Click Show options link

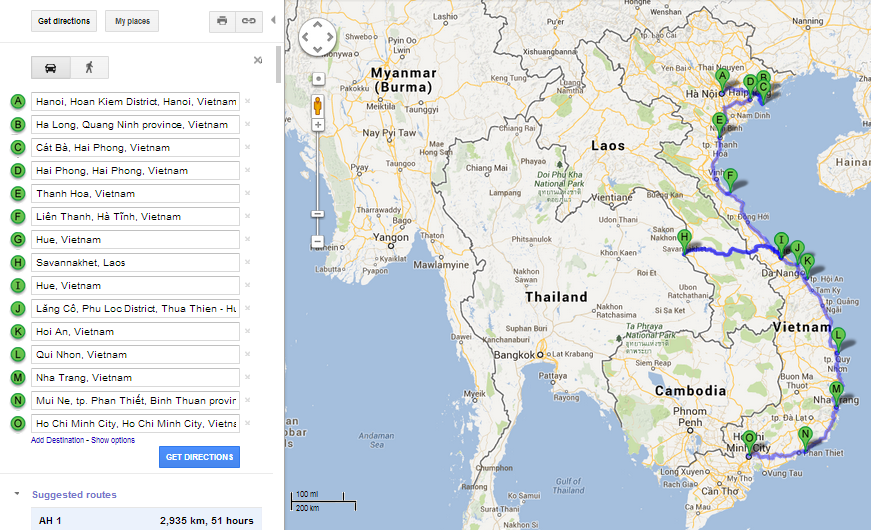pyautogui.click(x=113, y=440)
